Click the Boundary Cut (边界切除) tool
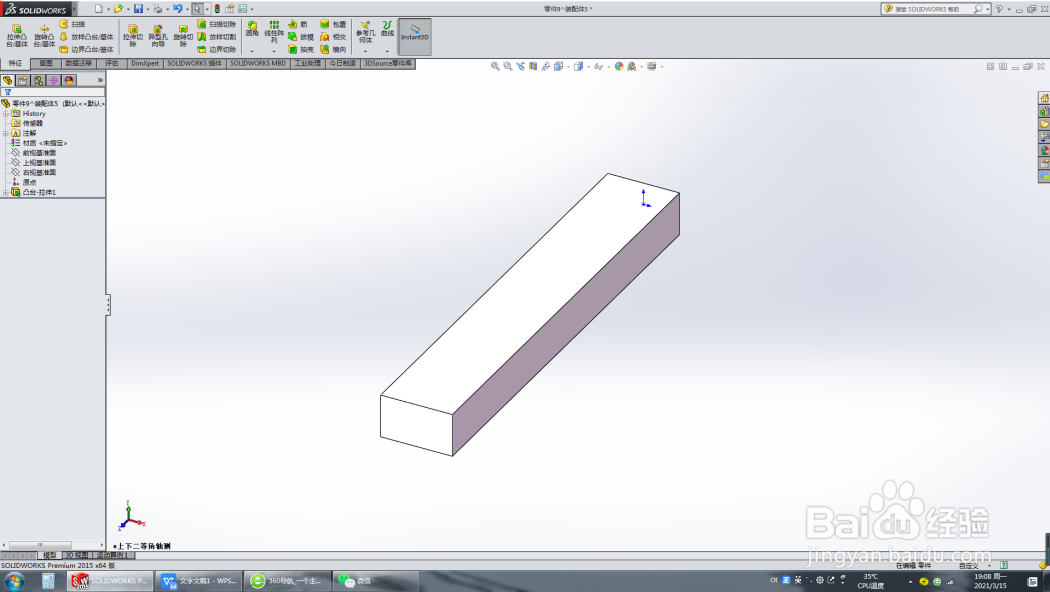This screenshot has height=592, width=1050. coord(216,50)
